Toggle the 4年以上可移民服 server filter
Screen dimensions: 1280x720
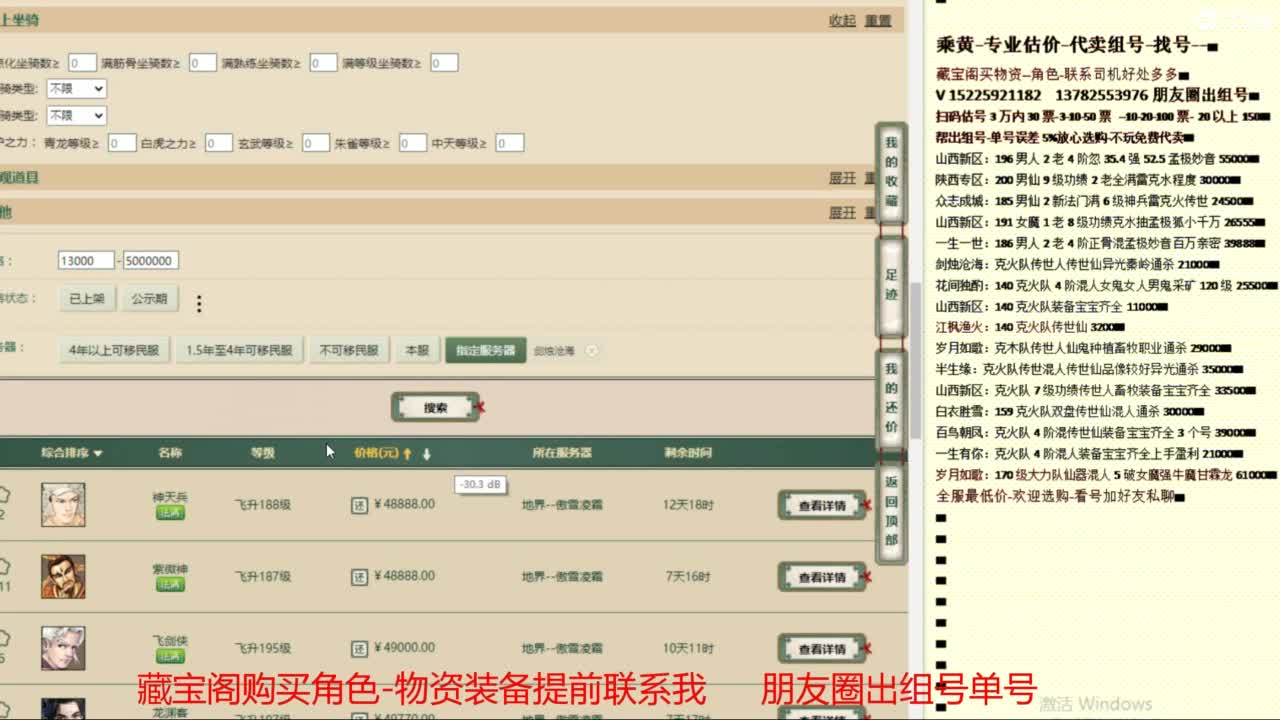click(x=114, y=350)
